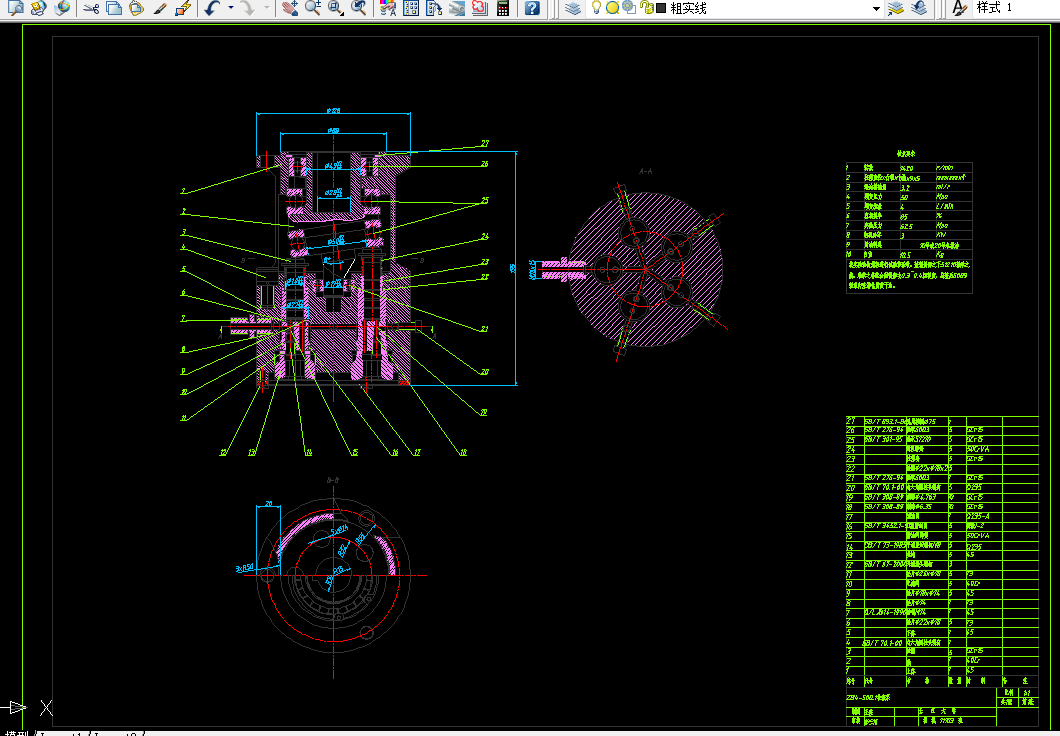Click the main vertical section assembly view

(333, 270)
